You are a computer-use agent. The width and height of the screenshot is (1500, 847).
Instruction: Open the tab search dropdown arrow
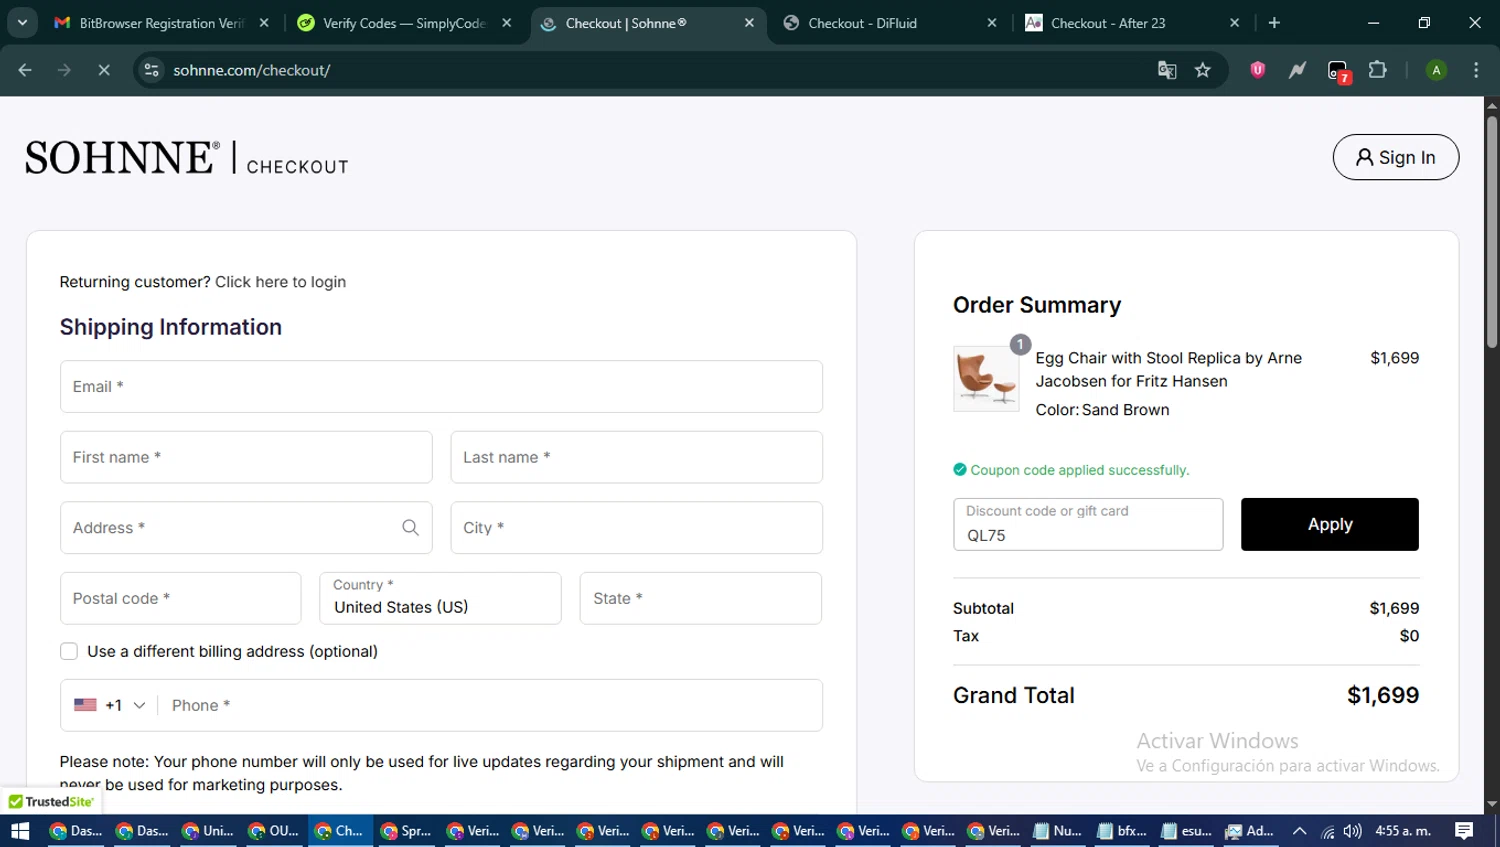pyautogui.click(x=22, y=22)
